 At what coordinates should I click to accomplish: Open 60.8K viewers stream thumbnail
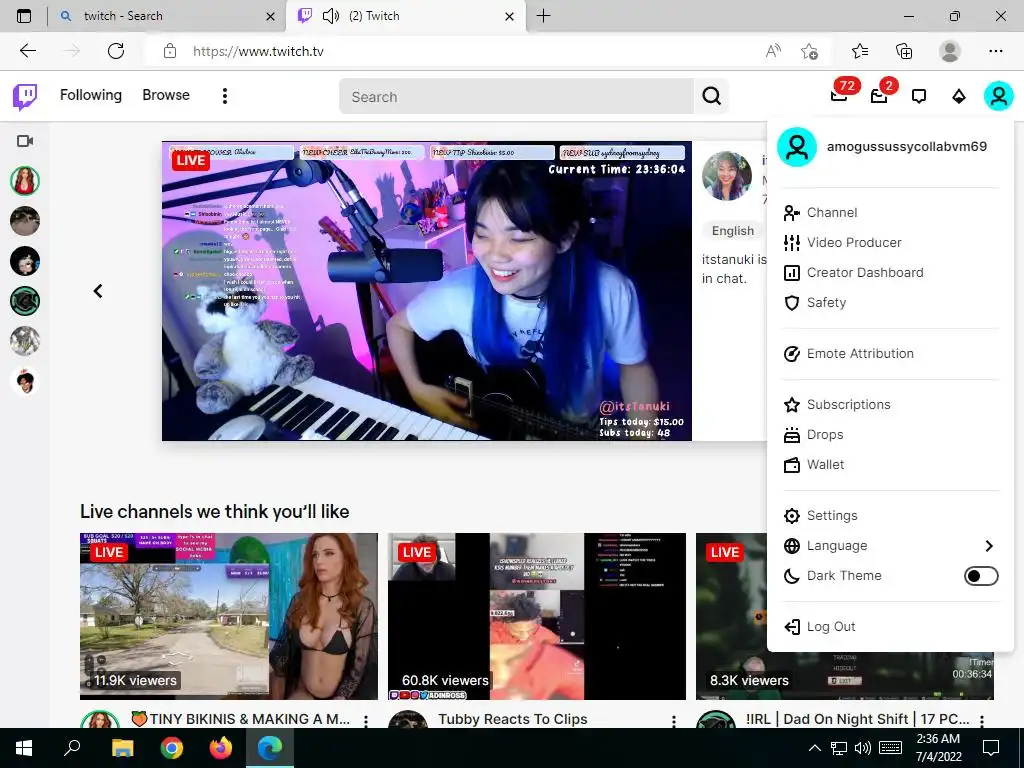pyautogui.click(x=537, y=616)
